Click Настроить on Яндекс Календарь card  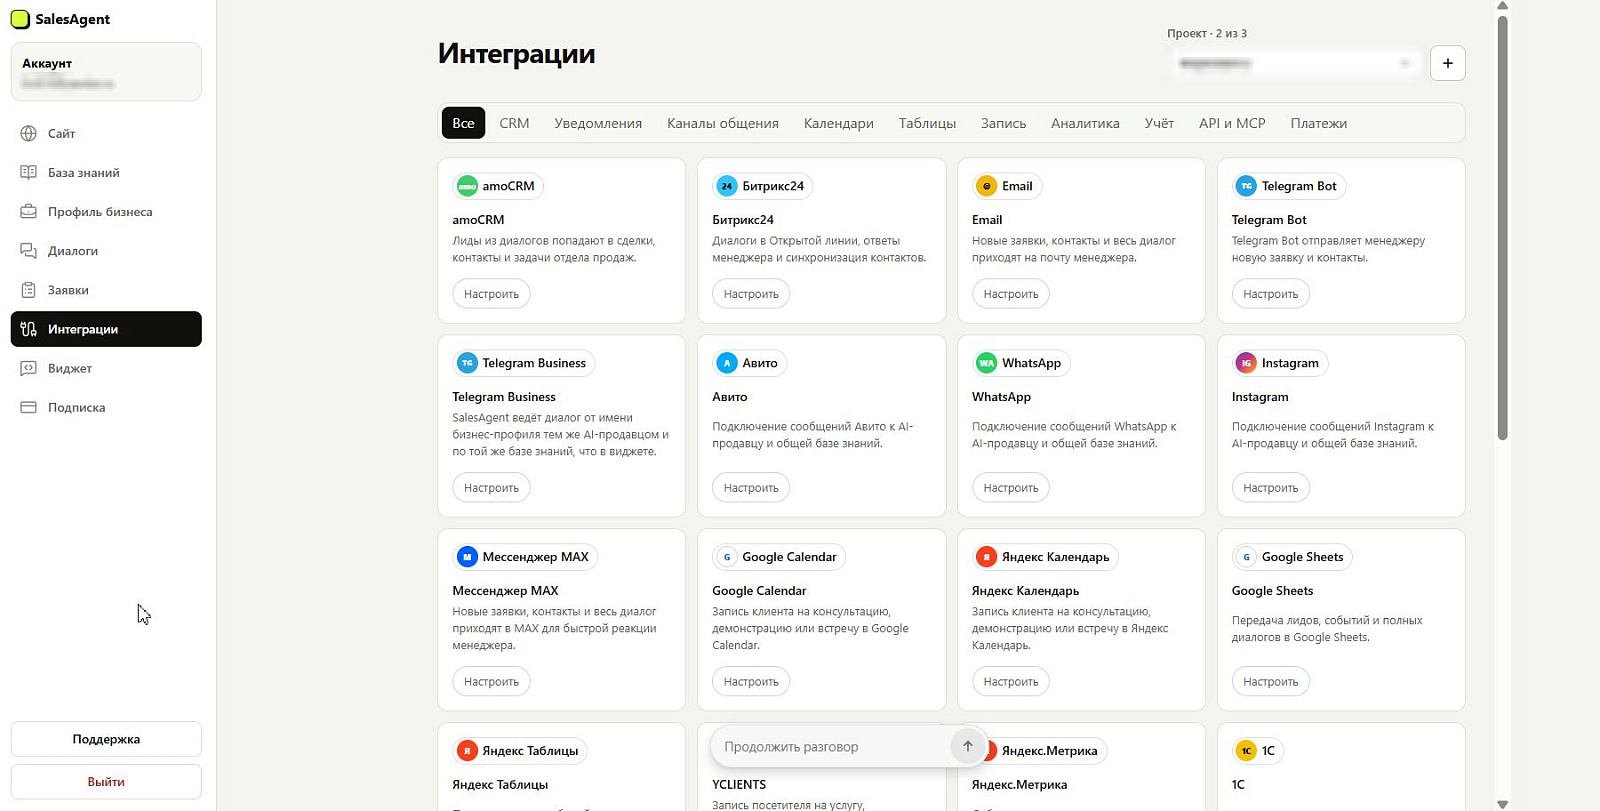click(1011, 682)
